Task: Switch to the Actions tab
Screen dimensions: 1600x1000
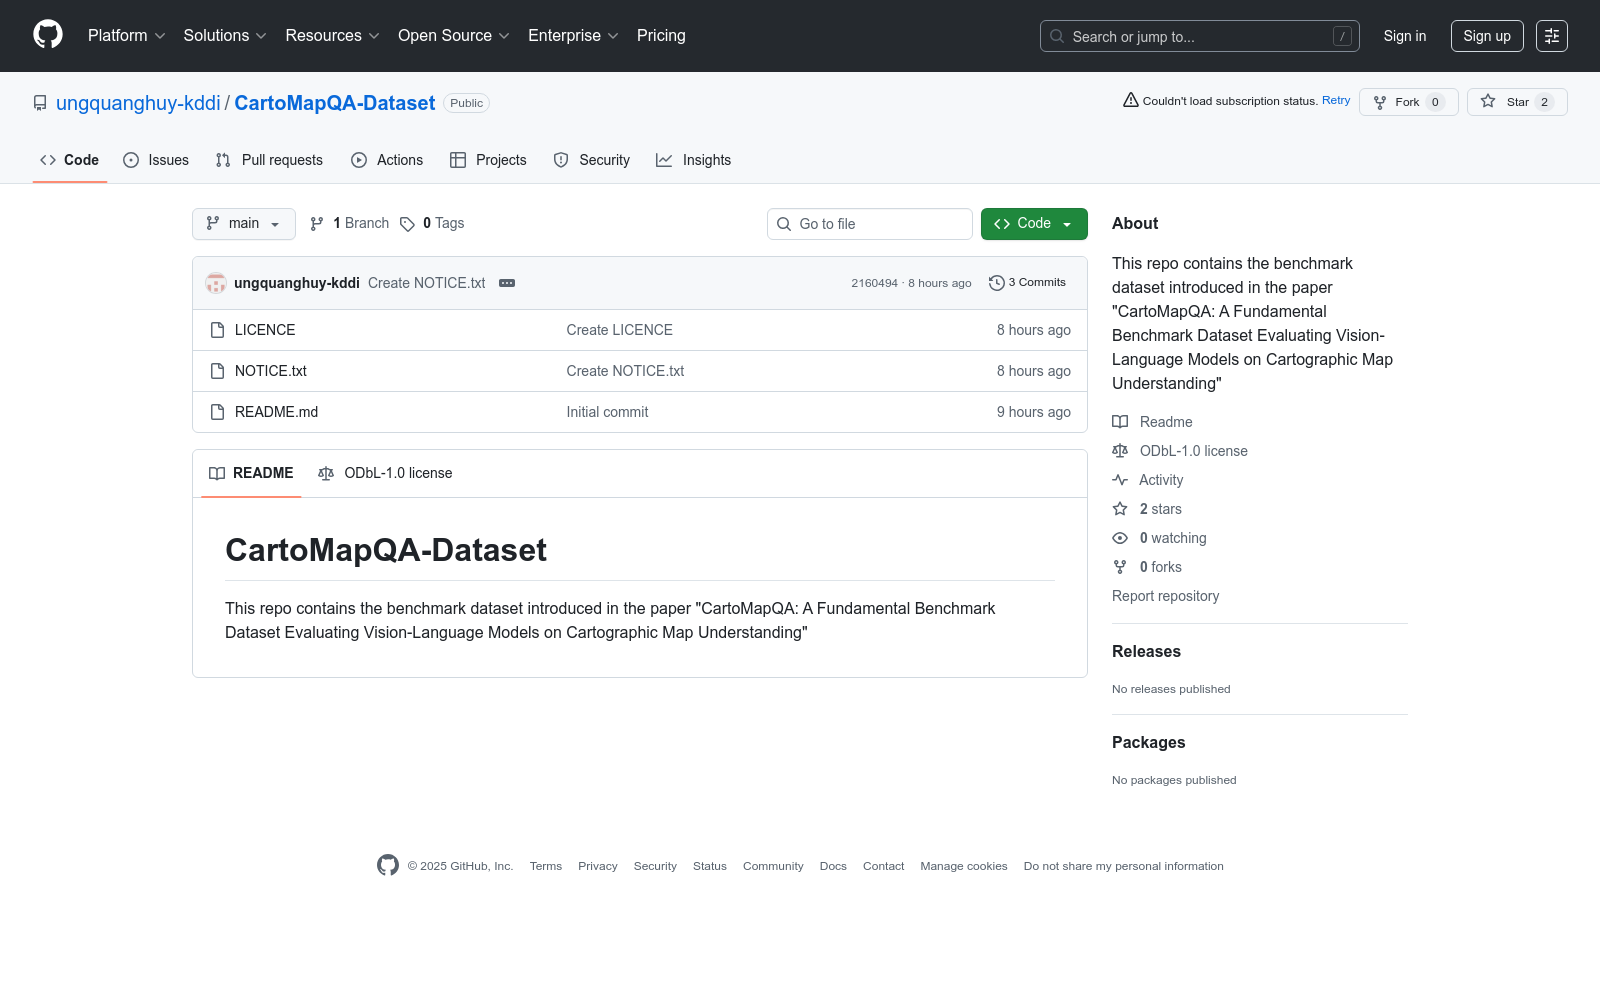Action: coord(387,160)
